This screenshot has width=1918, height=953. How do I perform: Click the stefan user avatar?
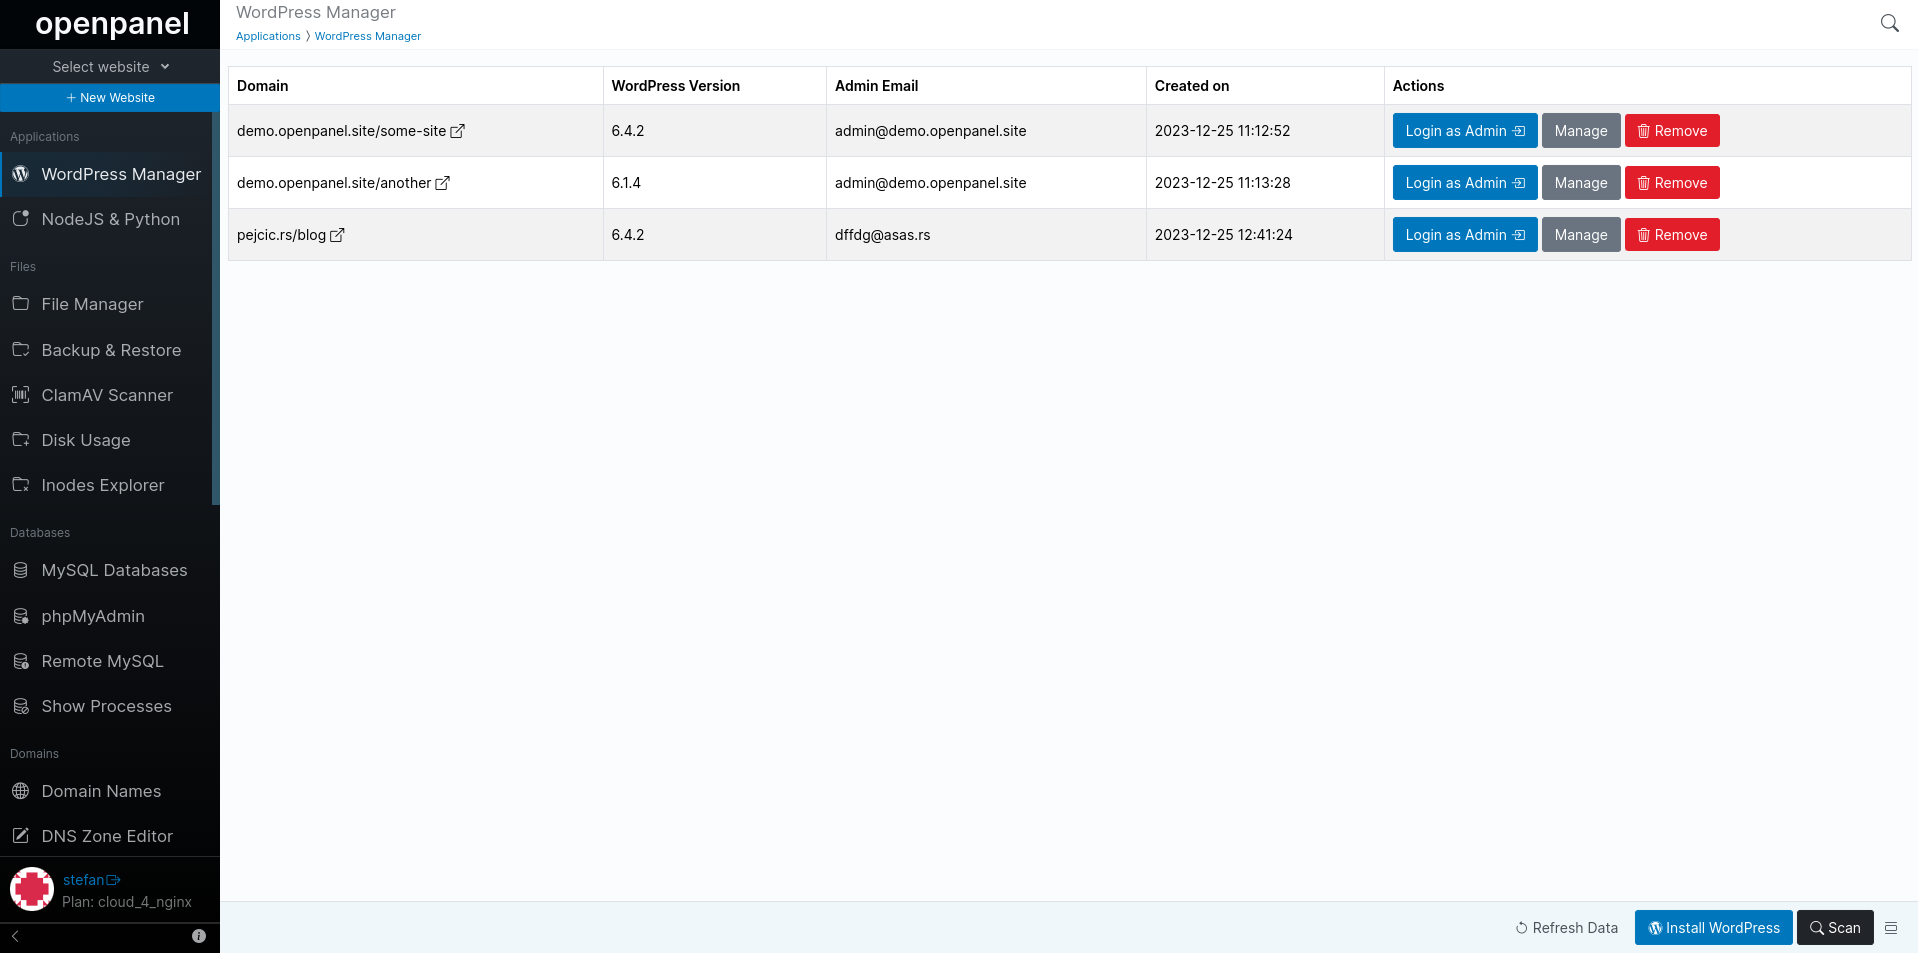click(32, 889)
